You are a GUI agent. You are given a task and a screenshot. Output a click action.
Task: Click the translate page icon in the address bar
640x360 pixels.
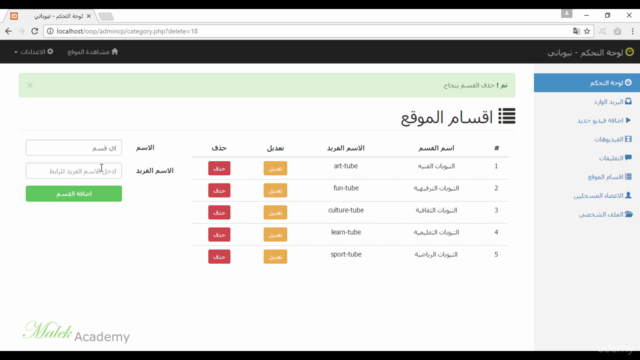pyautogui.click(x=576, y=31)
